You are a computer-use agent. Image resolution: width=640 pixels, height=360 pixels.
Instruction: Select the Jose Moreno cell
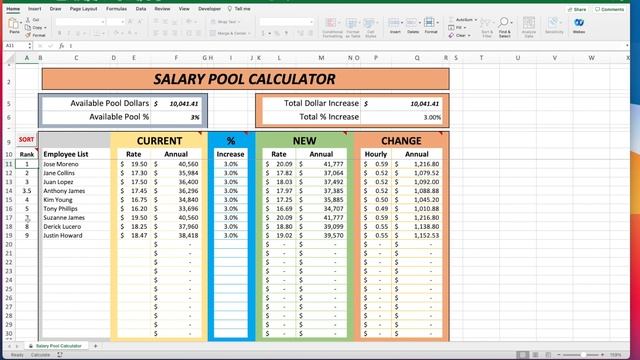tap(76, 164)
